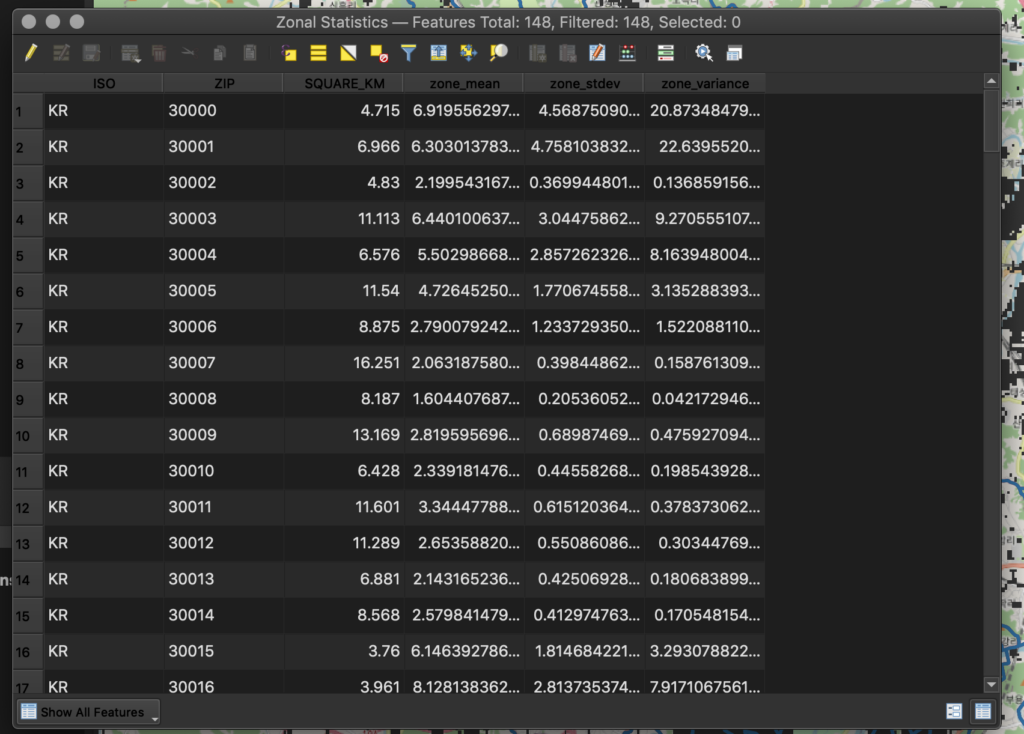The height and width of the screenshot is (734, 1024).
Task: Switch to table view
Action: point(983,711)
